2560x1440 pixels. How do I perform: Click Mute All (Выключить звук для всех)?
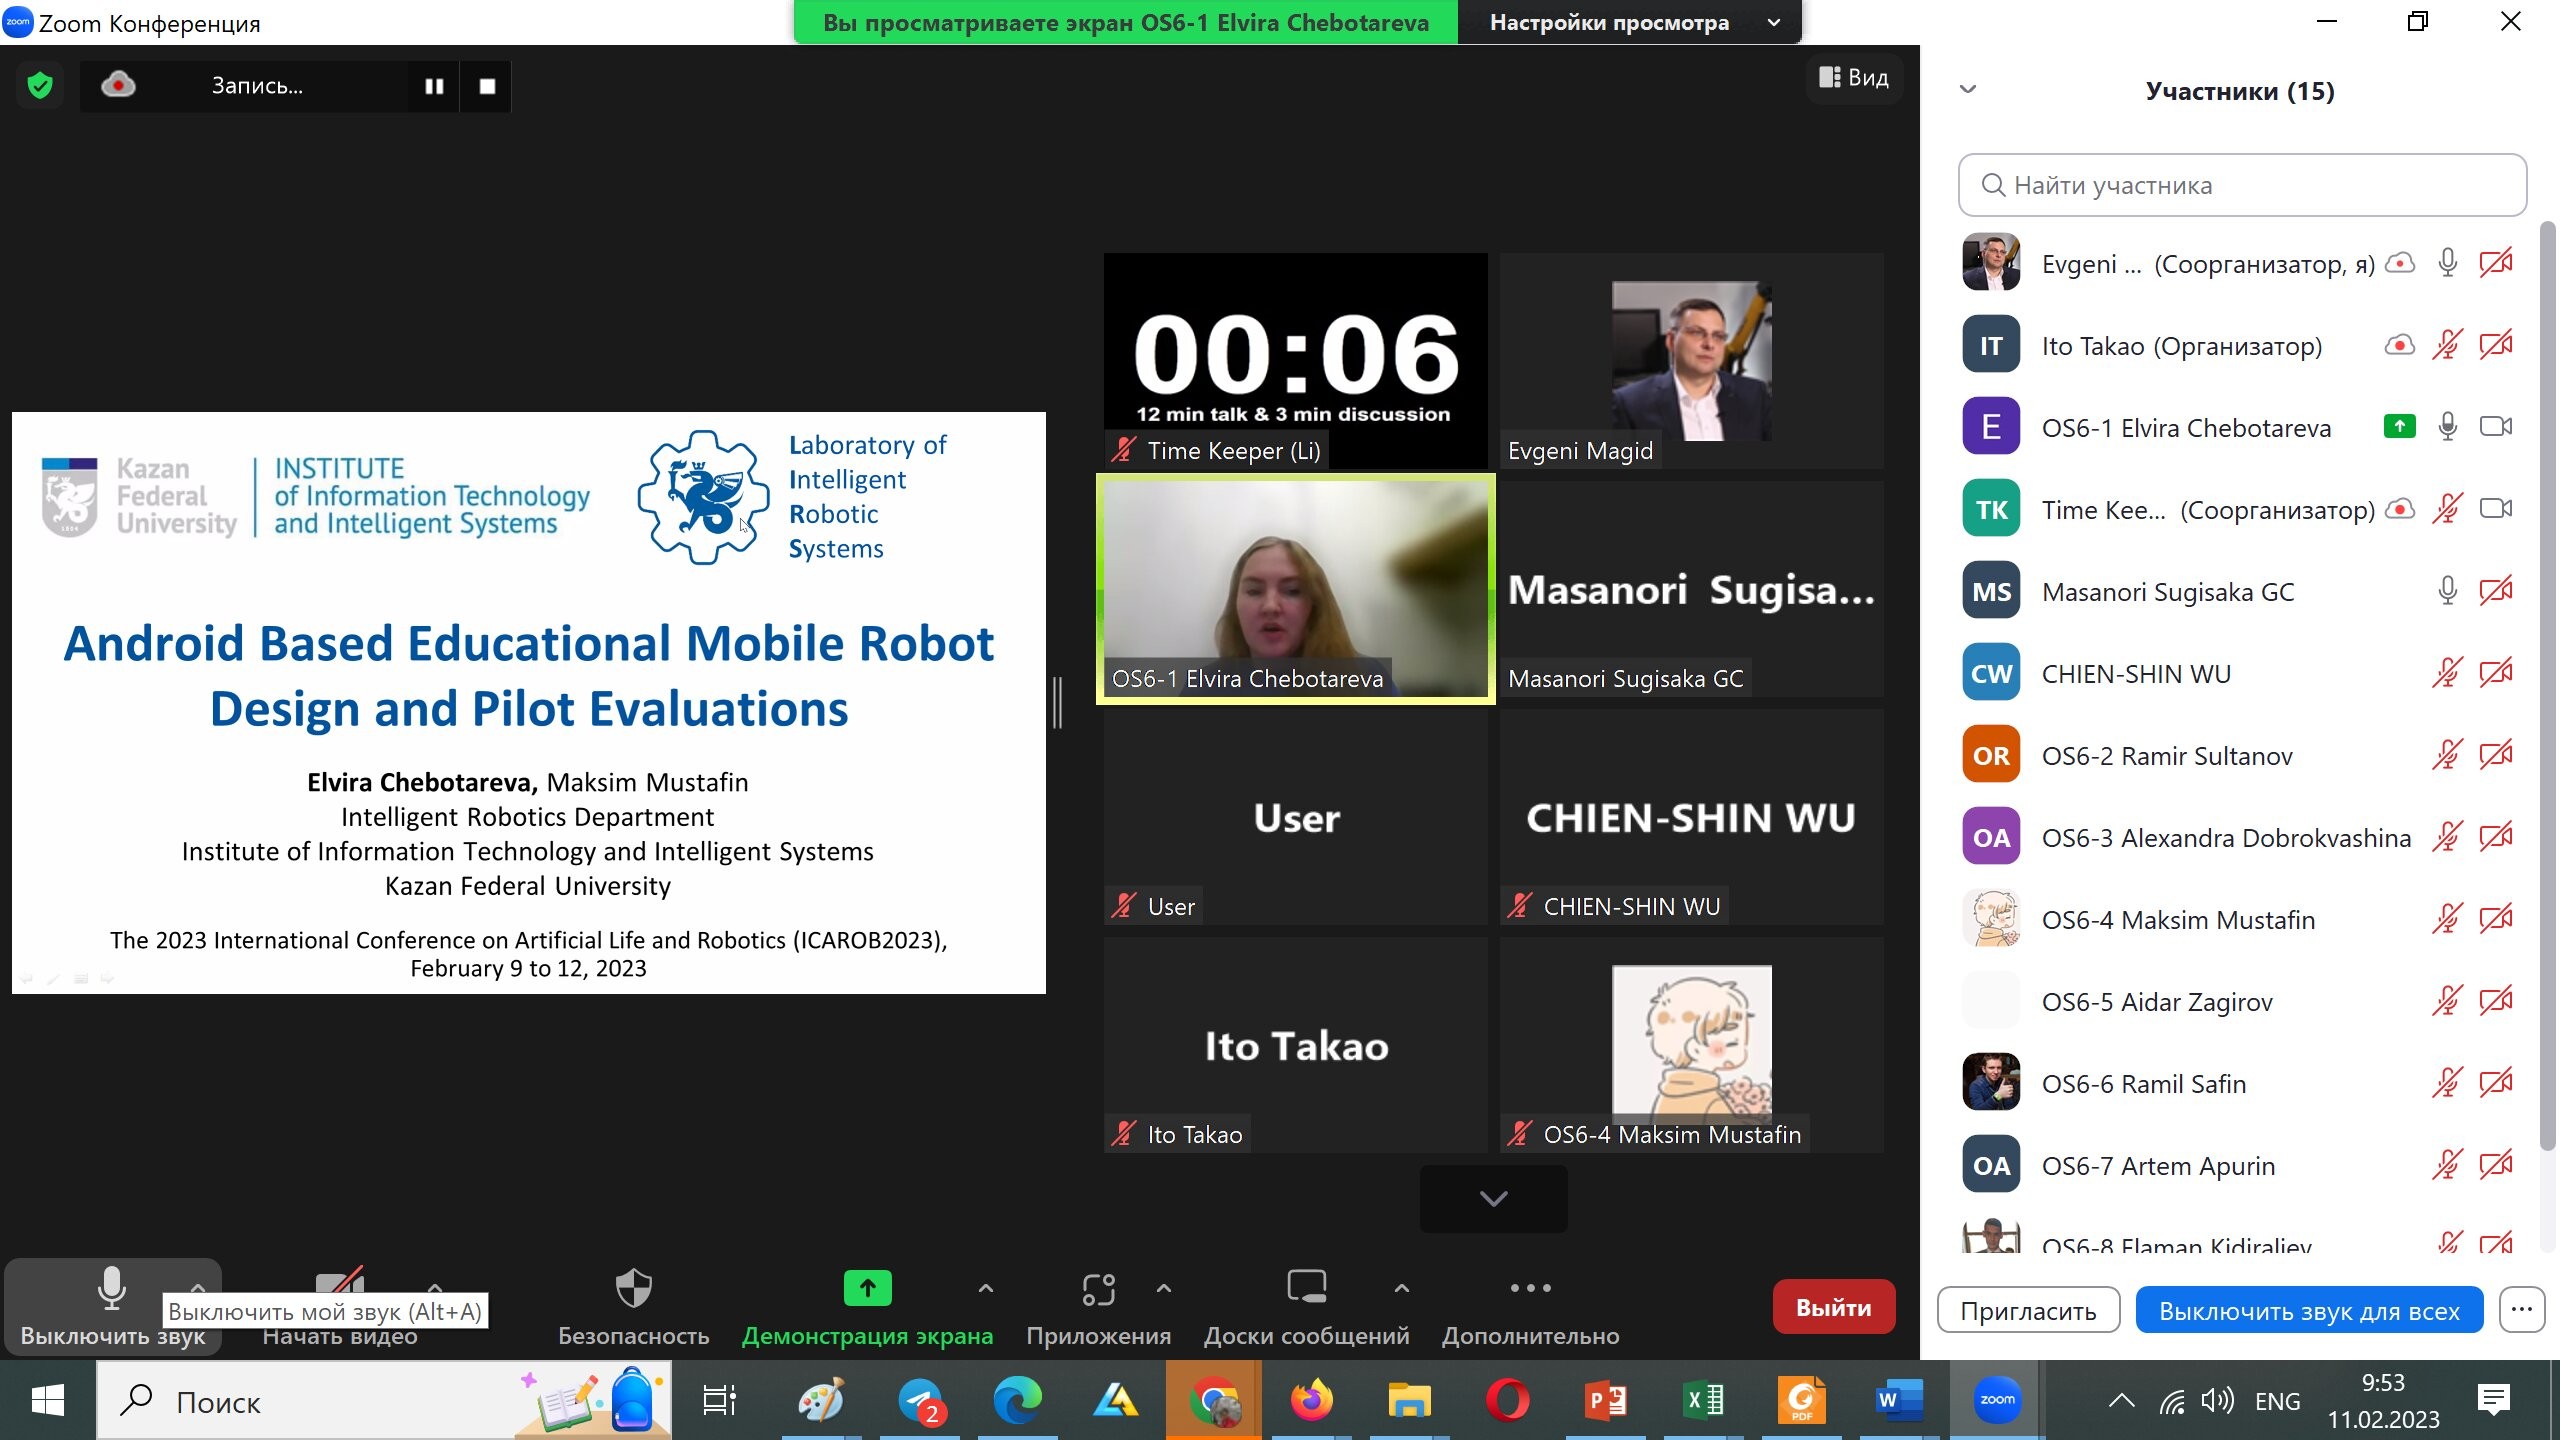click(2309, 1311)
